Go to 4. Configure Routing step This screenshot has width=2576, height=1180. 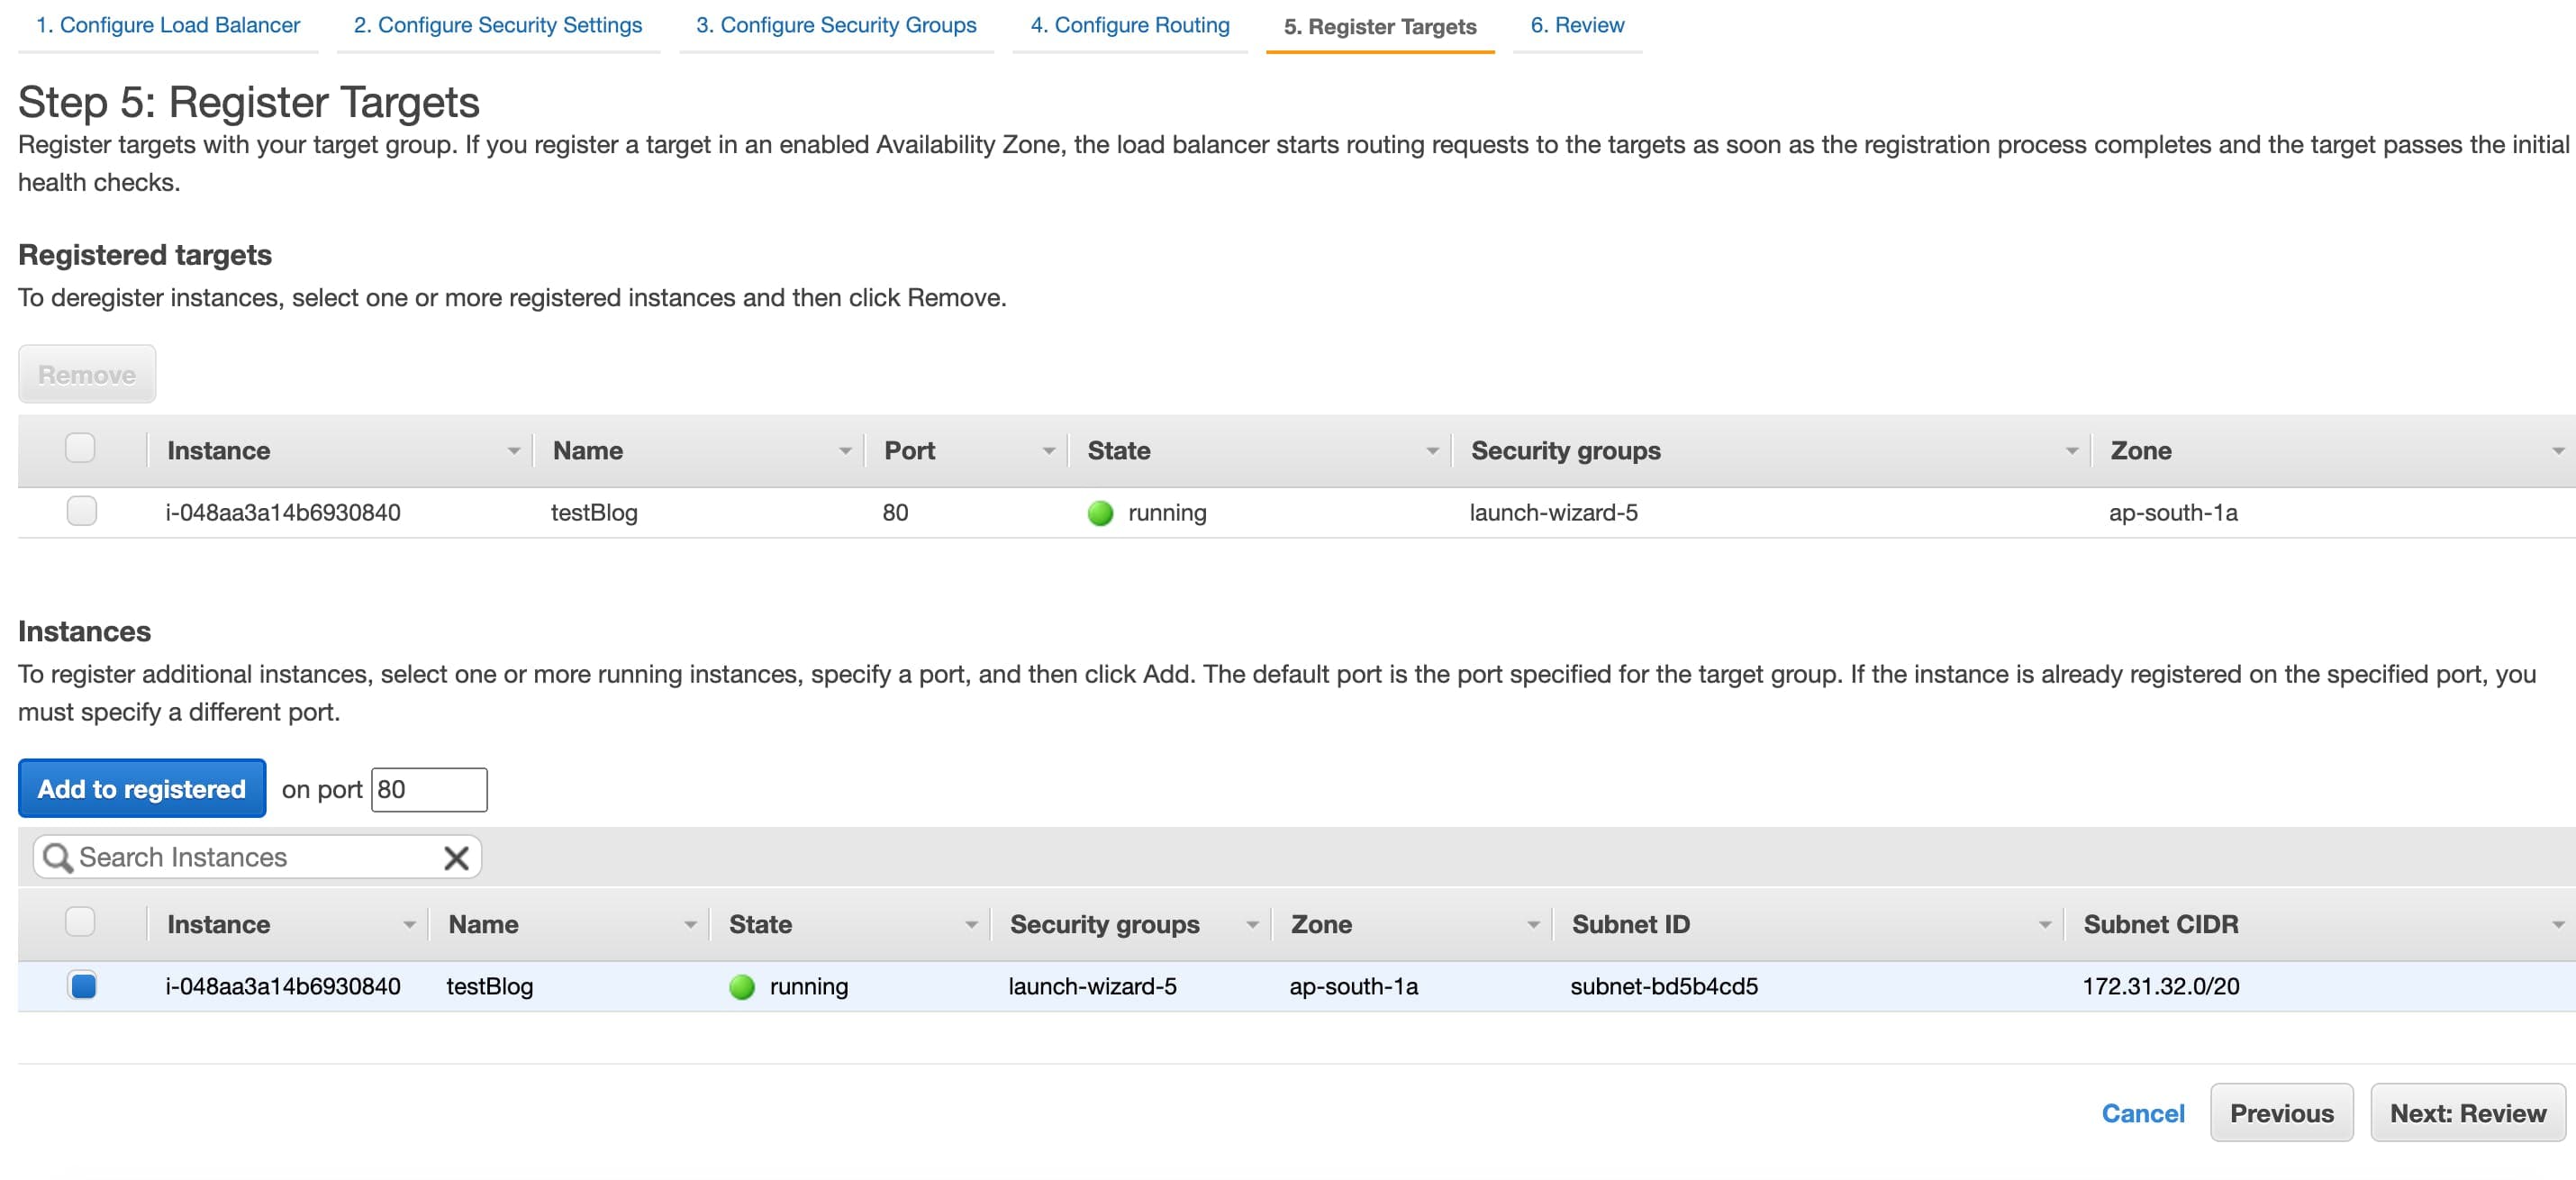tap(1130, 25)
